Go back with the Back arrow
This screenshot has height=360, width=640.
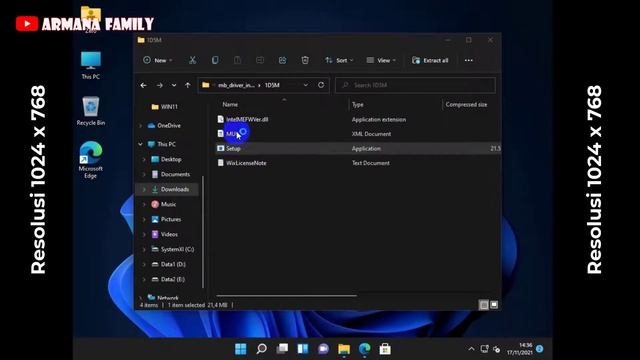coord(143,85)
